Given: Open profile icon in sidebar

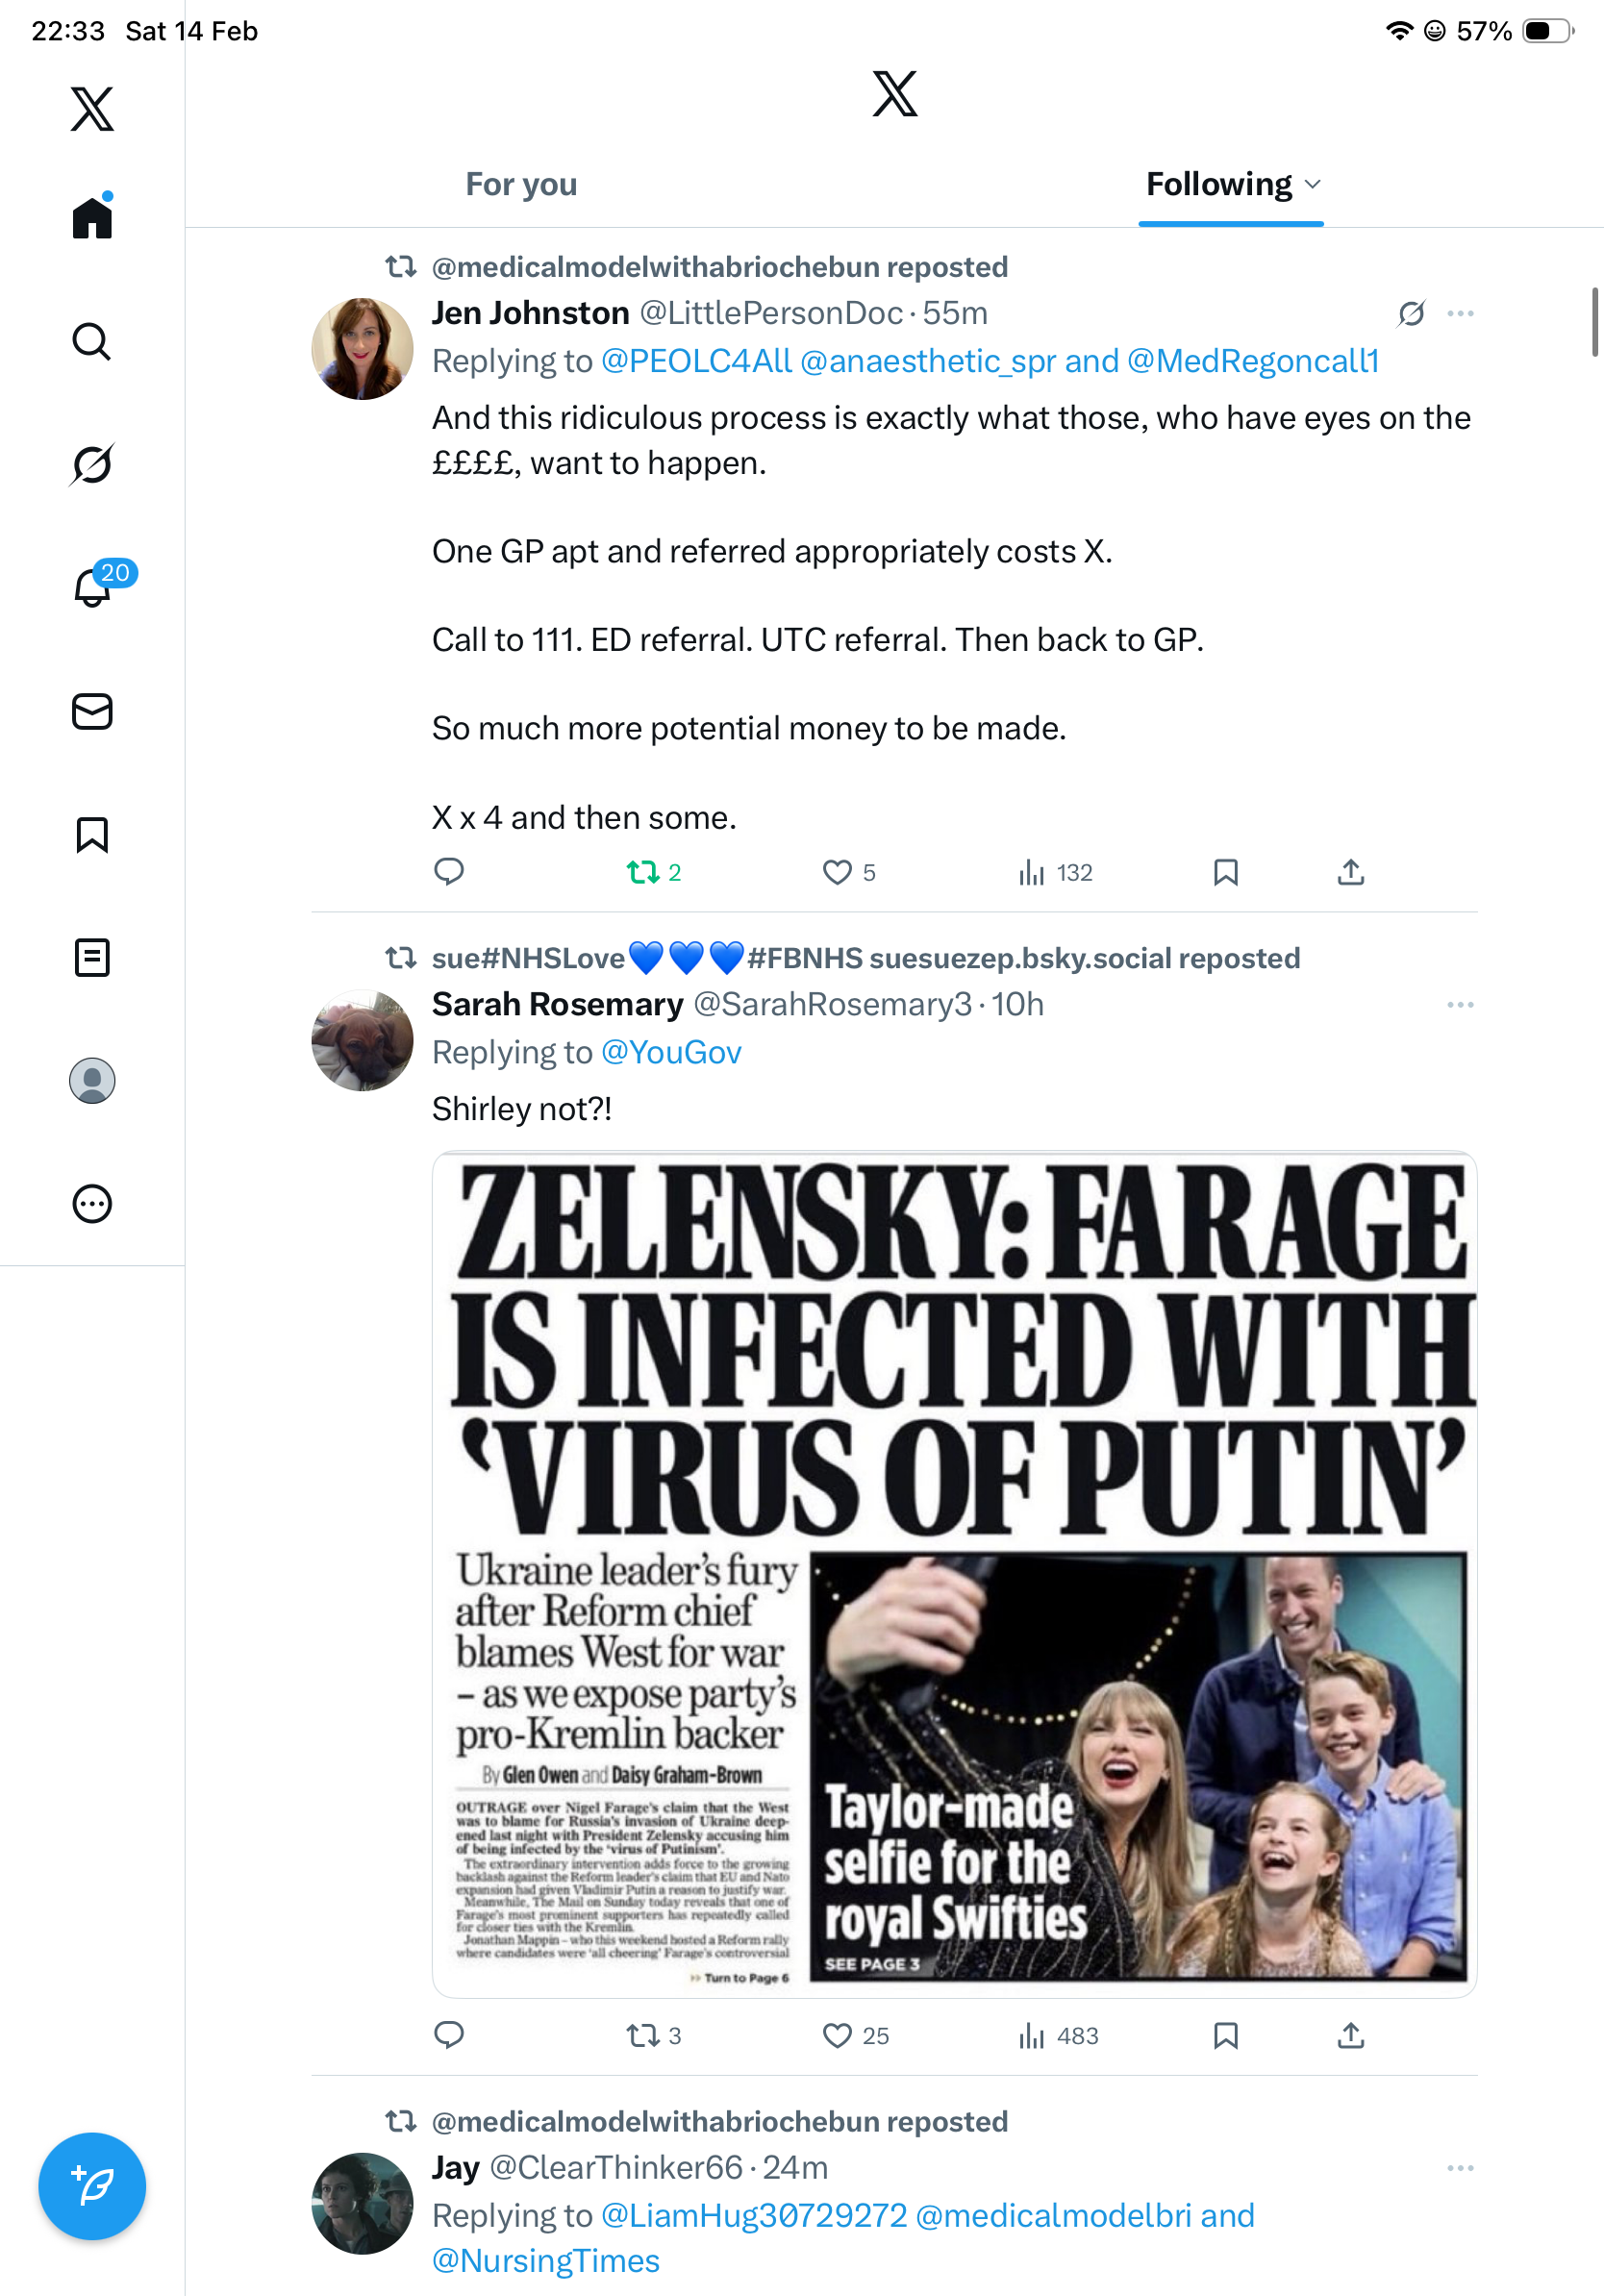Looking at the screenshot, I should (x=92, y=1081).
